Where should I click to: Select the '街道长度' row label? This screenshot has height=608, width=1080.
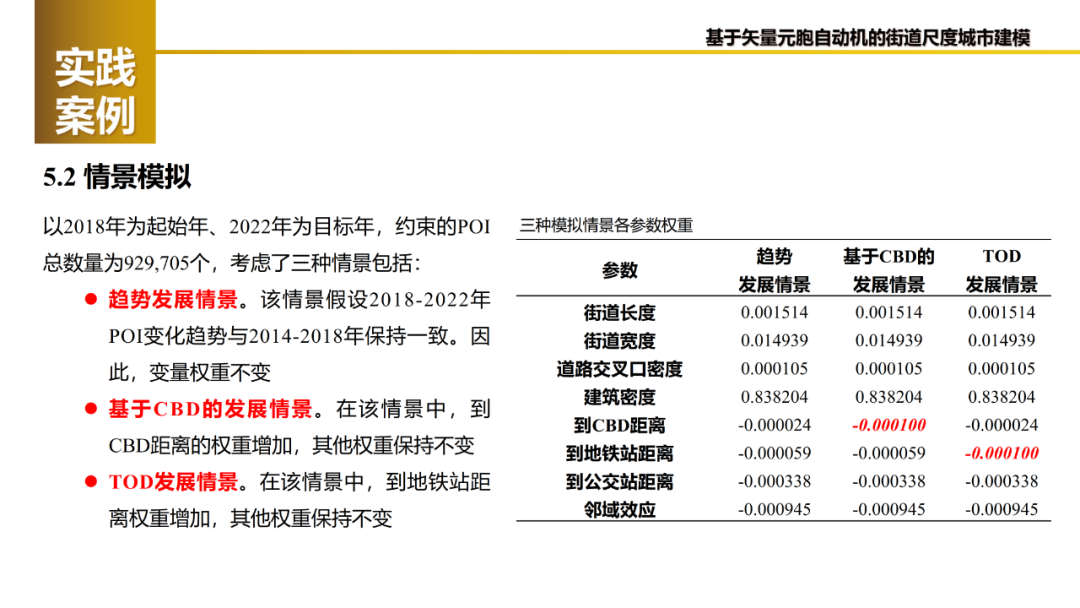[x=619, y=313]
